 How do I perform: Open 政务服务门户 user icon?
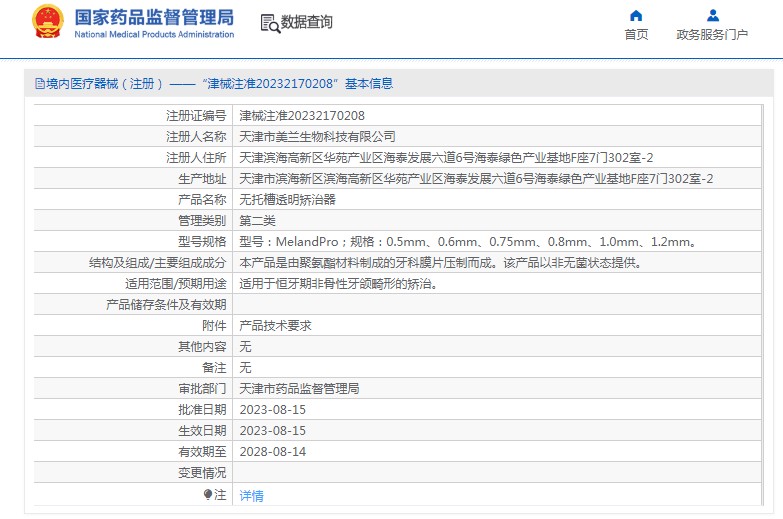(713, 15)
